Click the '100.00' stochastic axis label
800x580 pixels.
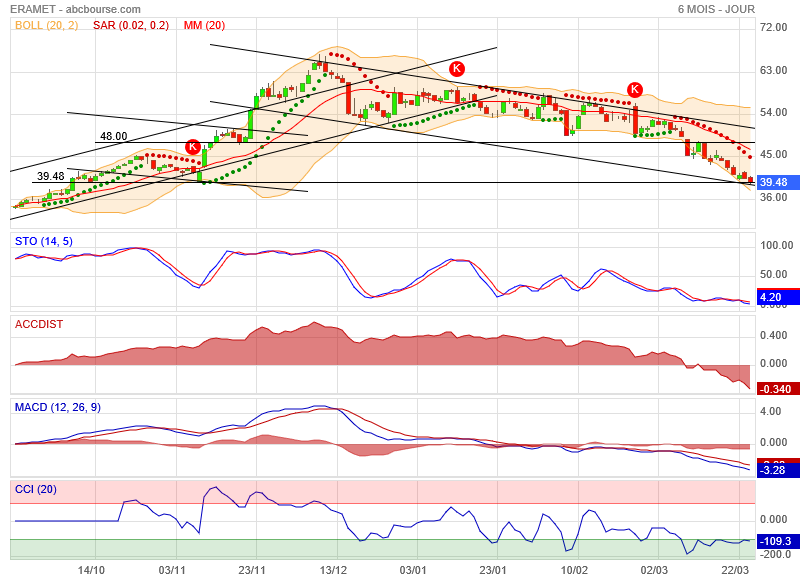coord(777,245)
